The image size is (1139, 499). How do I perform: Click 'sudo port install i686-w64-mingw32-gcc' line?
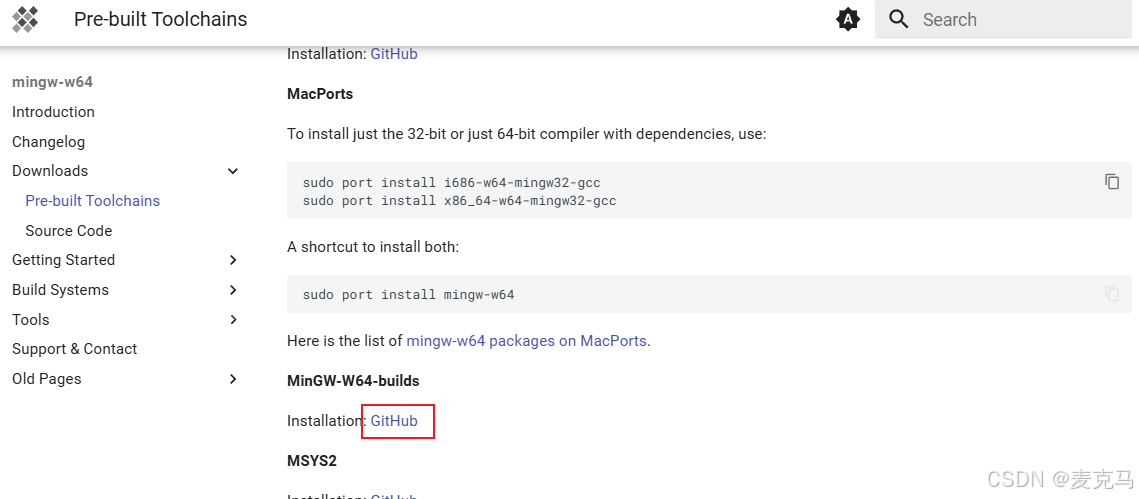pyautogui.click(x=451, y=182)
